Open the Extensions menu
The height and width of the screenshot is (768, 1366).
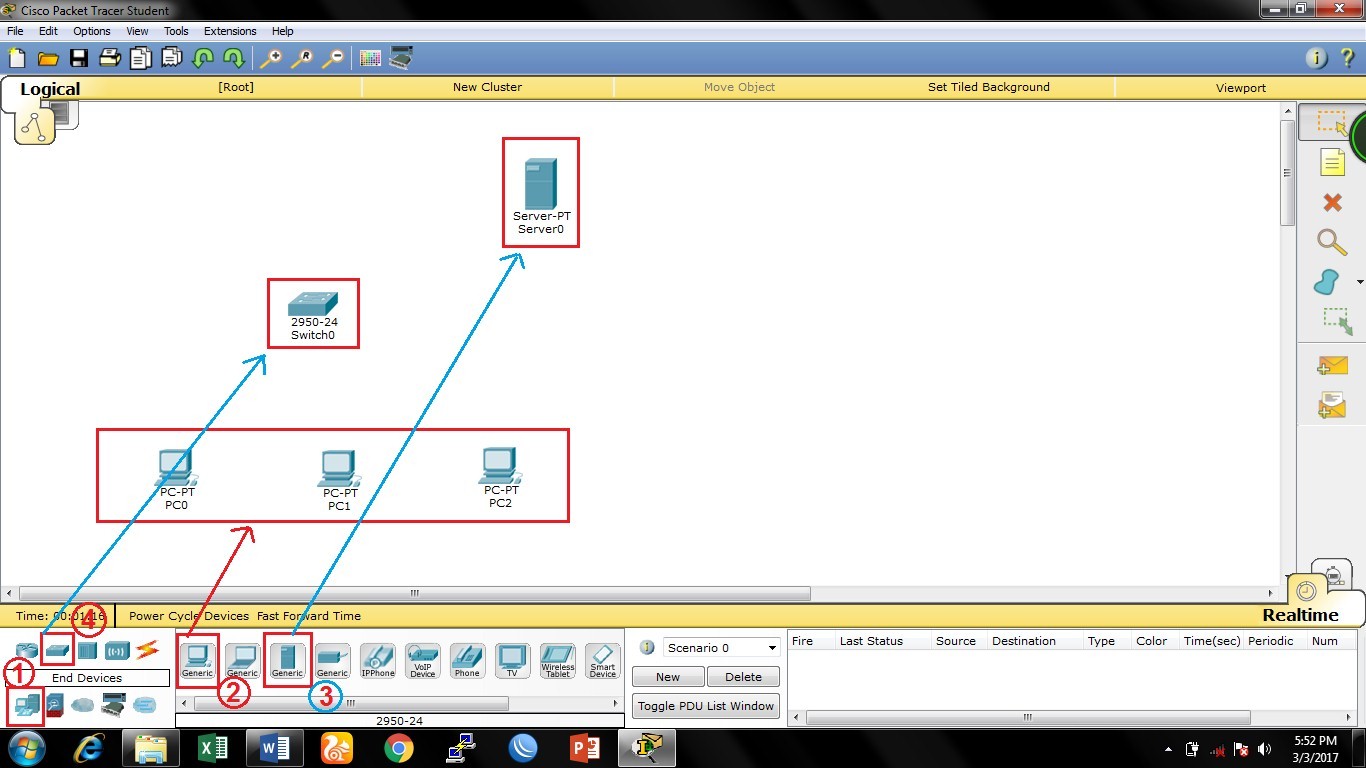[229, 31]
